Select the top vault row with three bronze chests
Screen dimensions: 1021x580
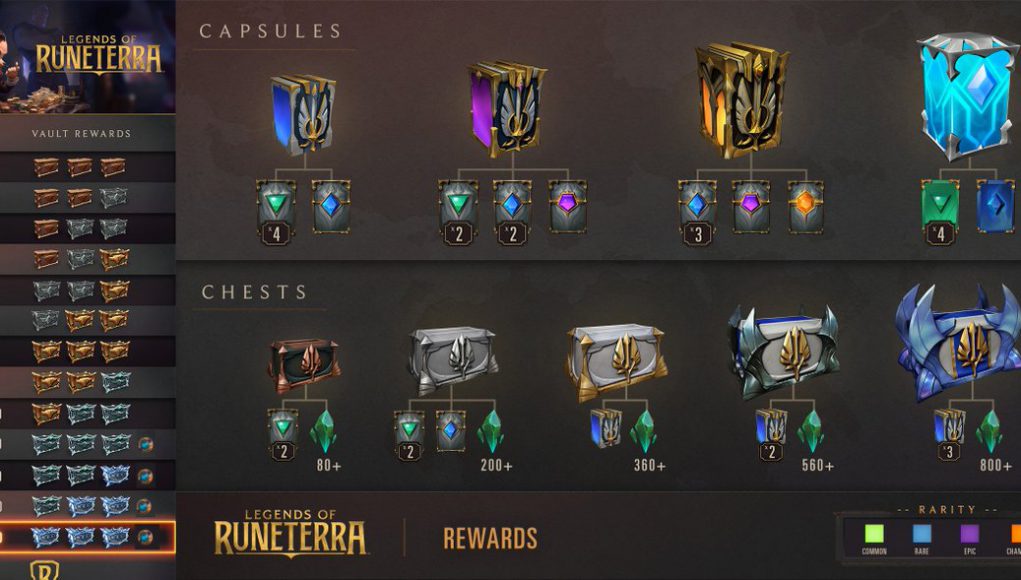87,167
